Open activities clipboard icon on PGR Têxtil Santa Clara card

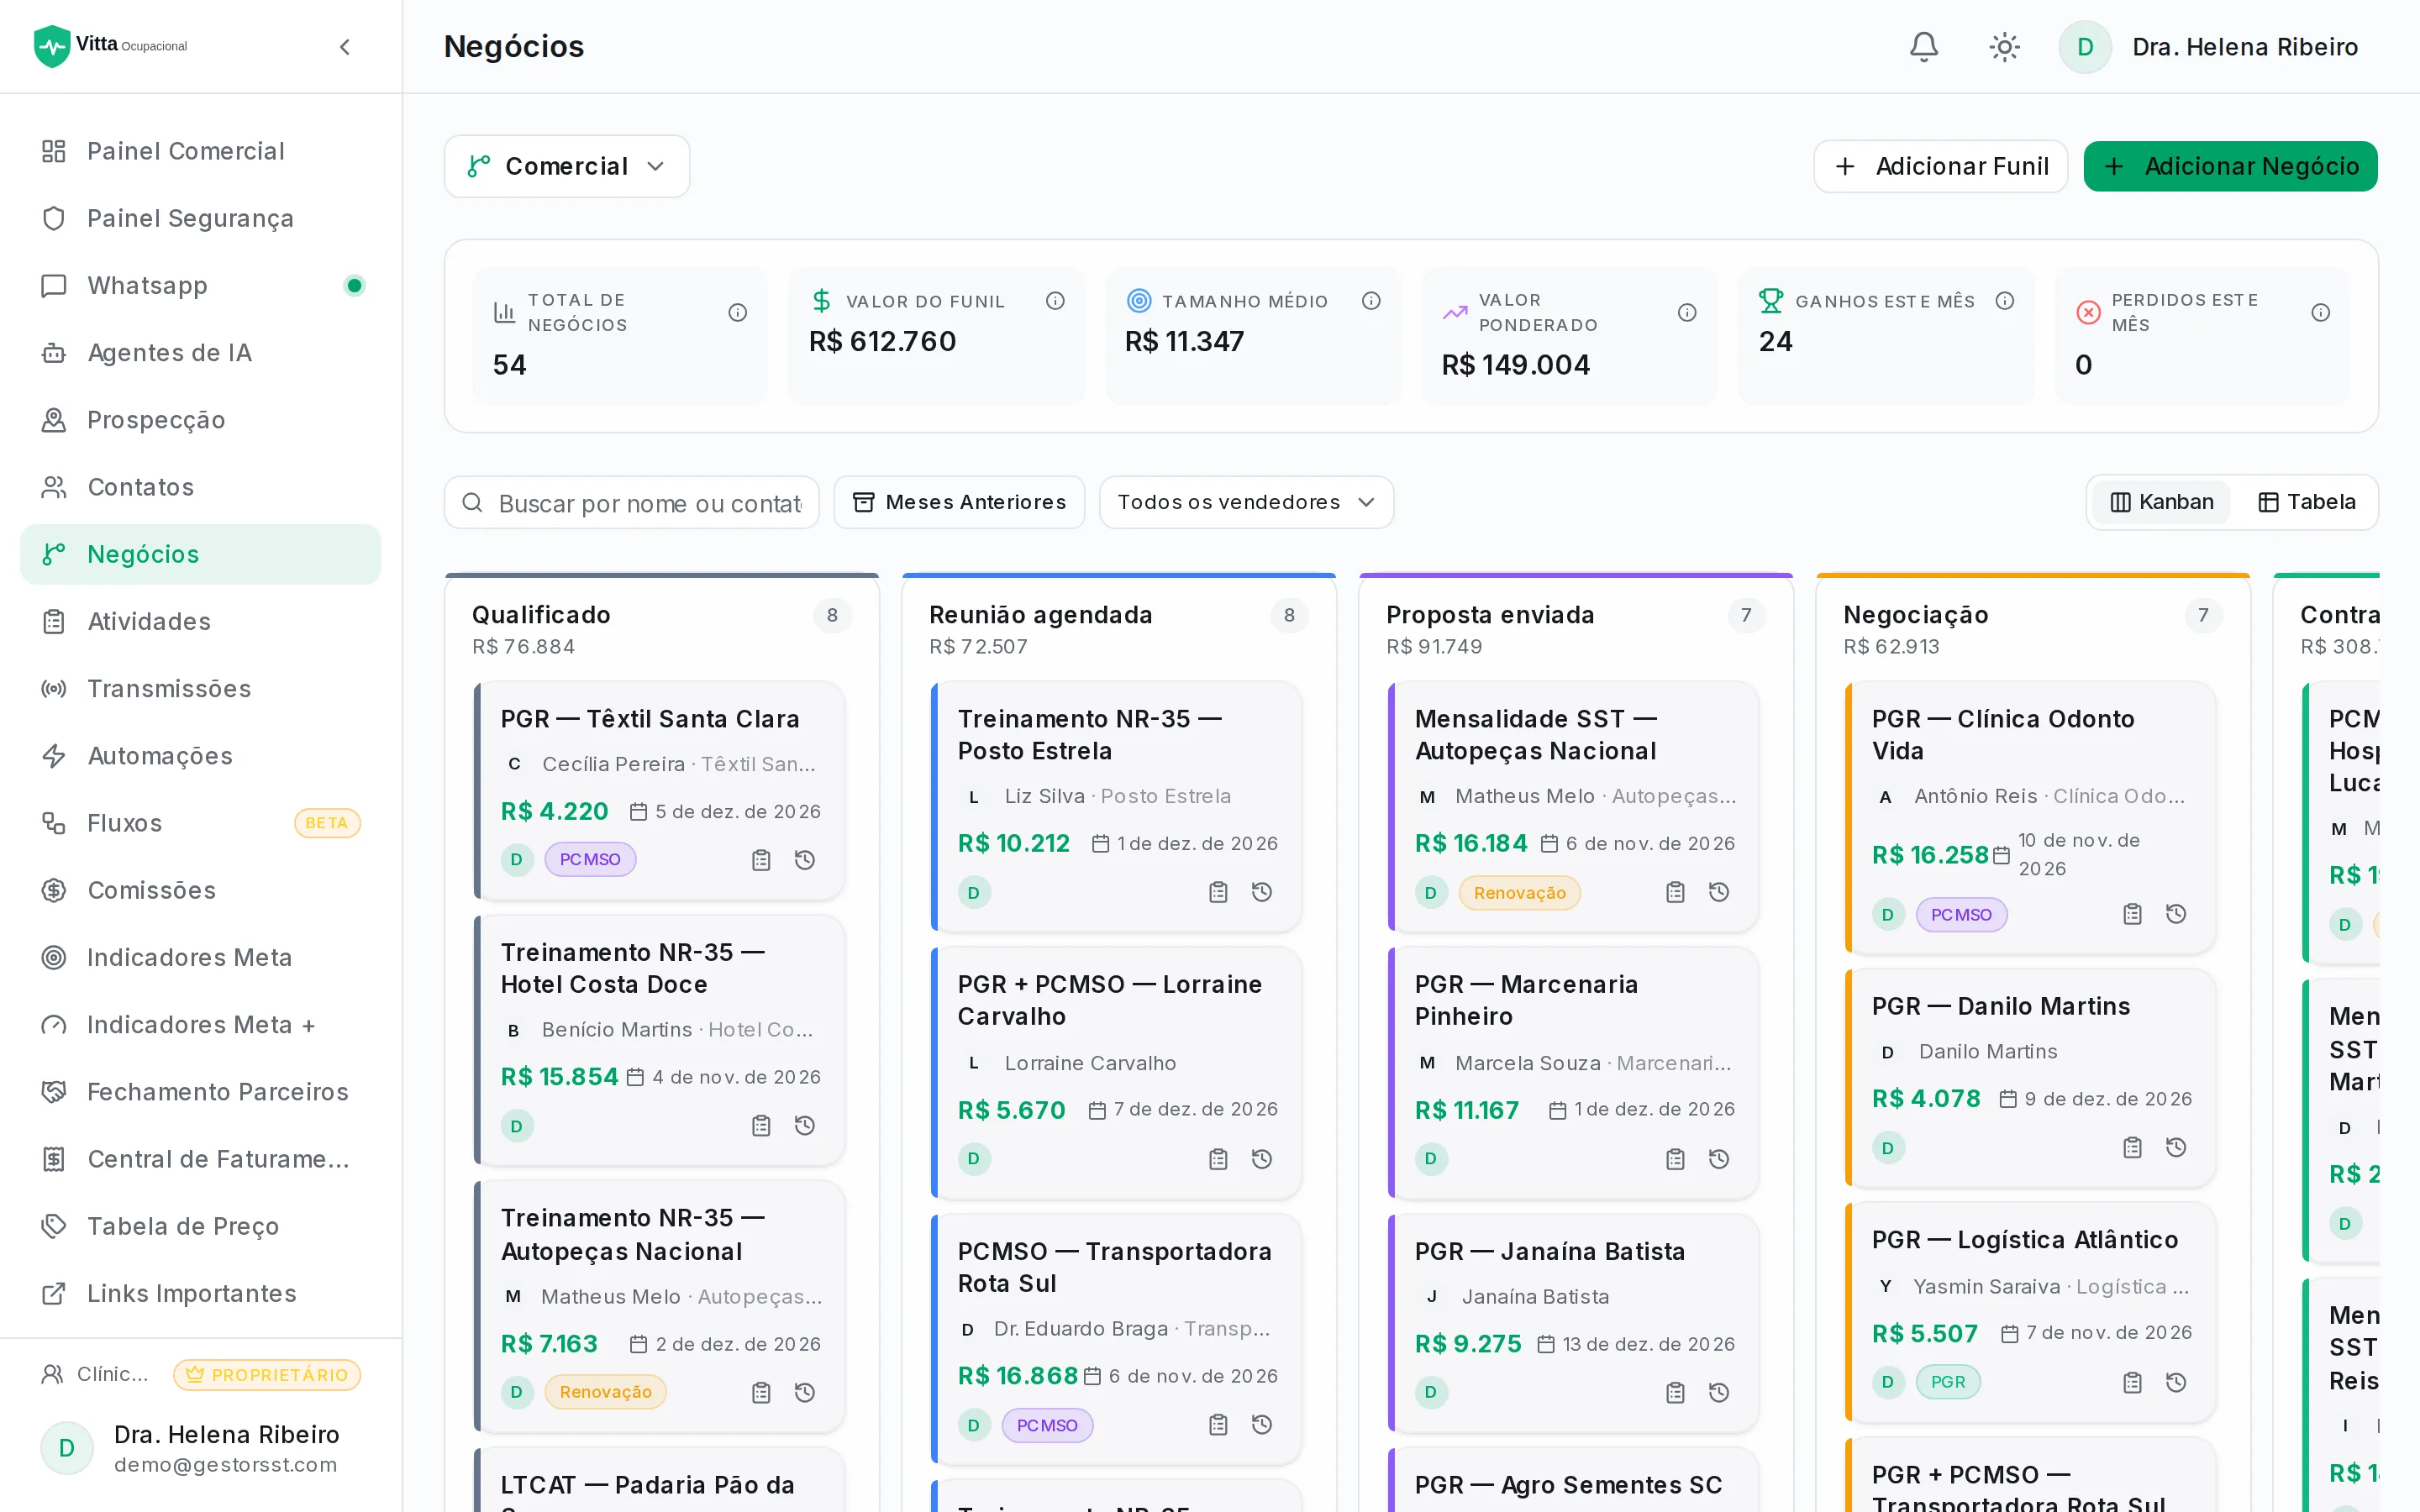click(761, 860)
